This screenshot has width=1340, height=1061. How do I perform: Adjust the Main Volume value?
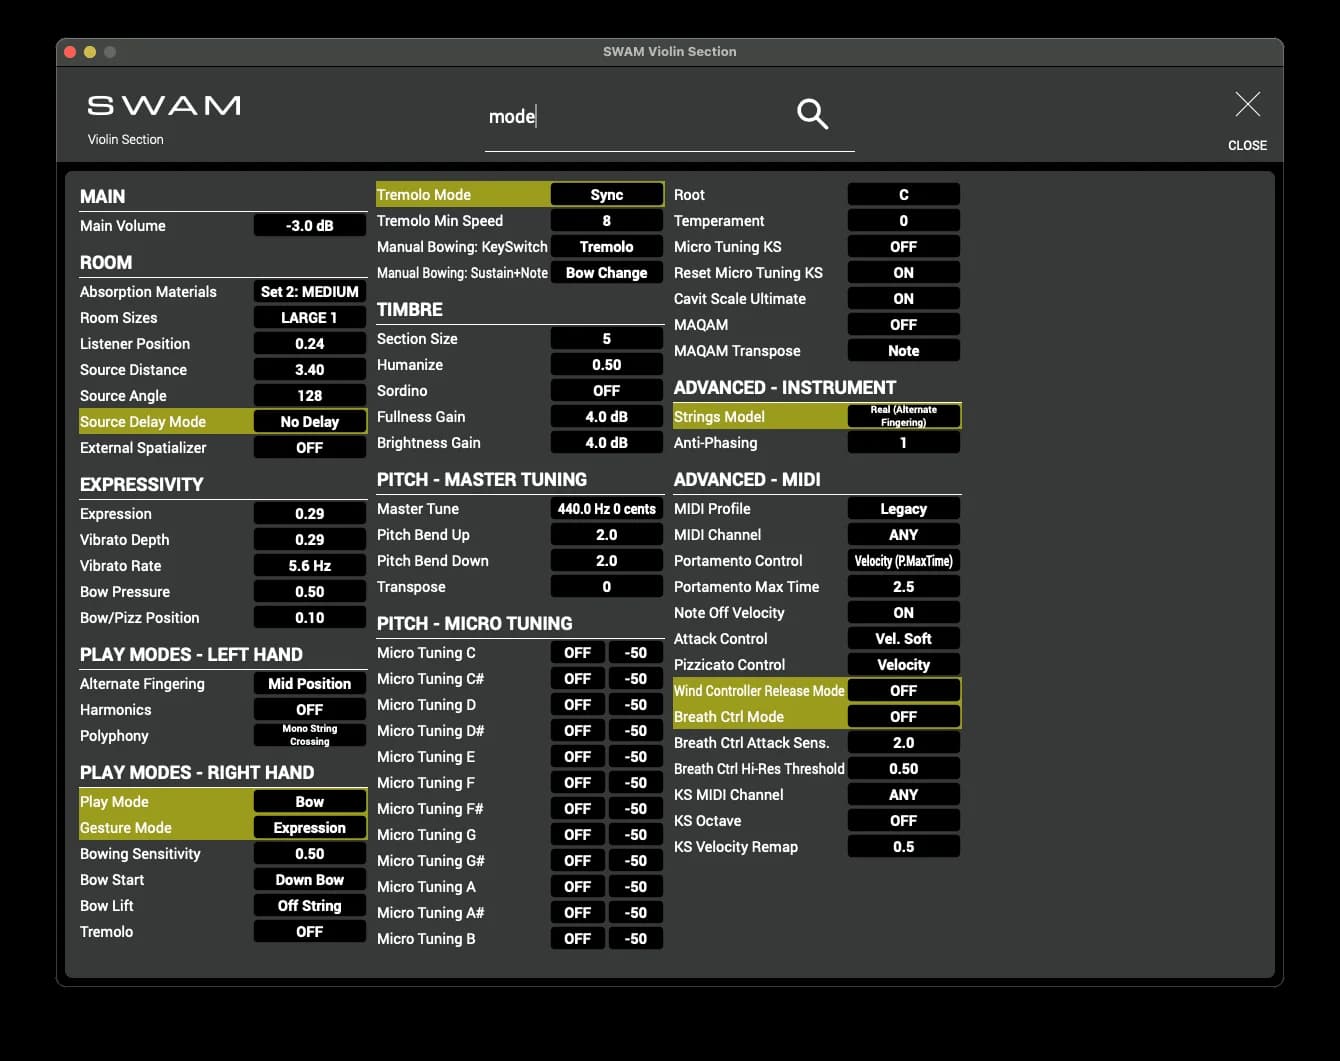tap(310, 225)
